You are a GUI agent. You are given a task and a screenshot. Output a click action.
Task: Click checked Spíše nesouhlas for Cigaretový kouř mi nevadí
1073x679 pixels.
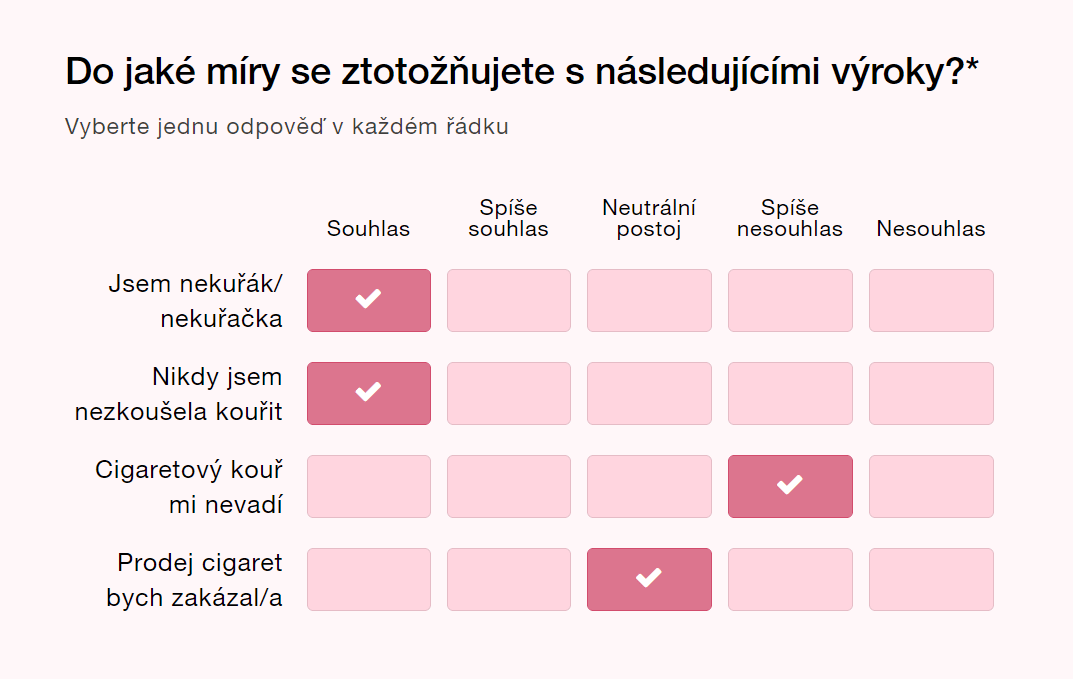(790, 486)
